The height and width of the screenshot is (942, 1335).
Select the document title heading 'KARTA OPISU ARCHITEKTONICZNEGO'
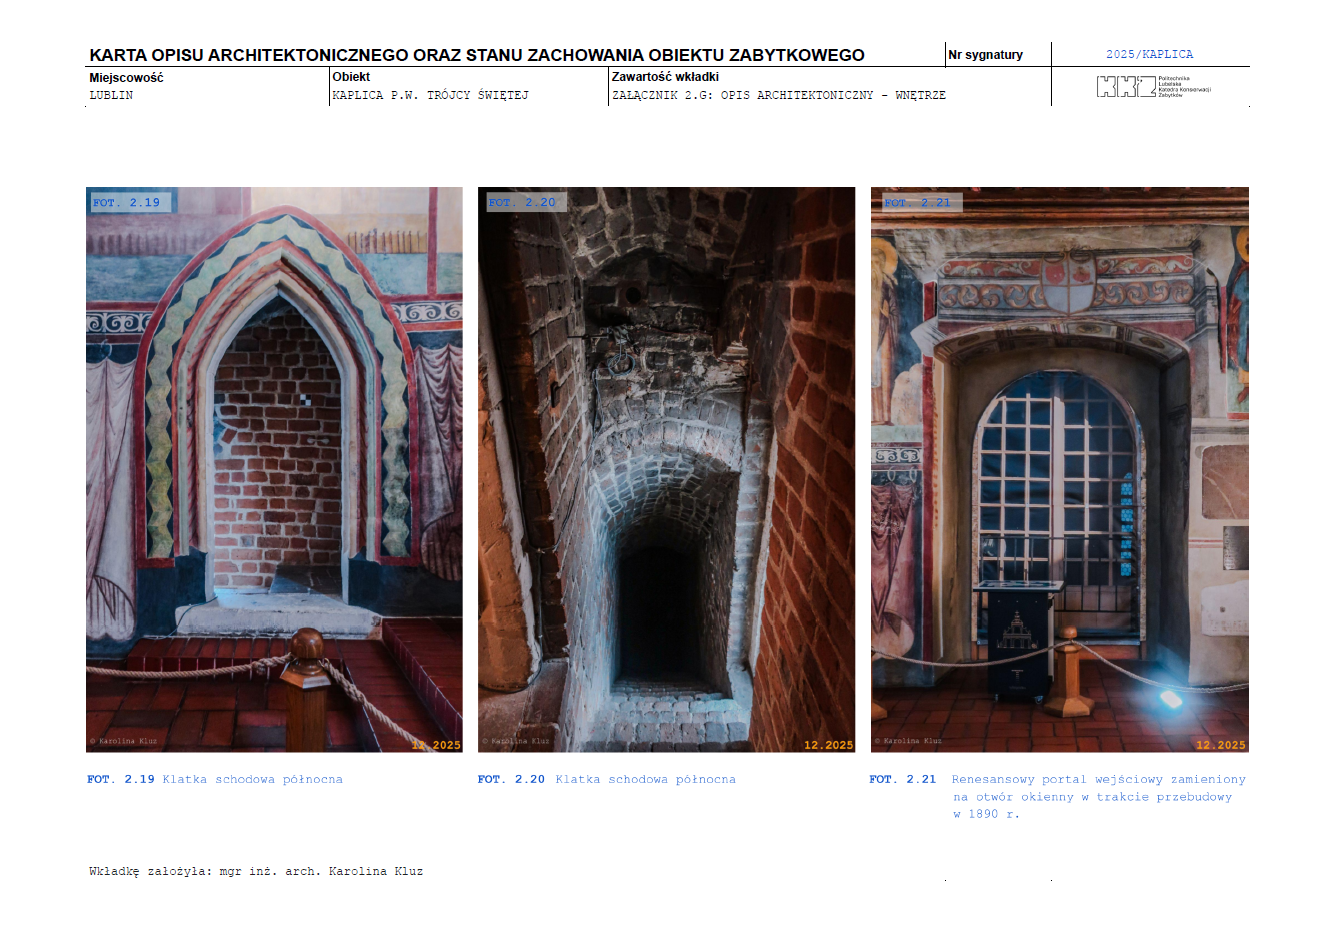point(248,55)
